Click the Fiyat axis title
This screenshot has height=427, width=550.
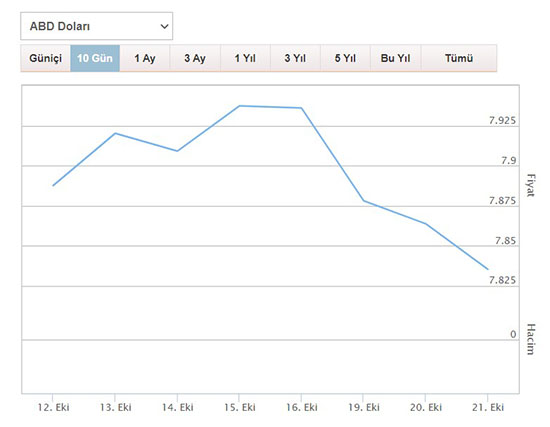click(x=530, y=185)
